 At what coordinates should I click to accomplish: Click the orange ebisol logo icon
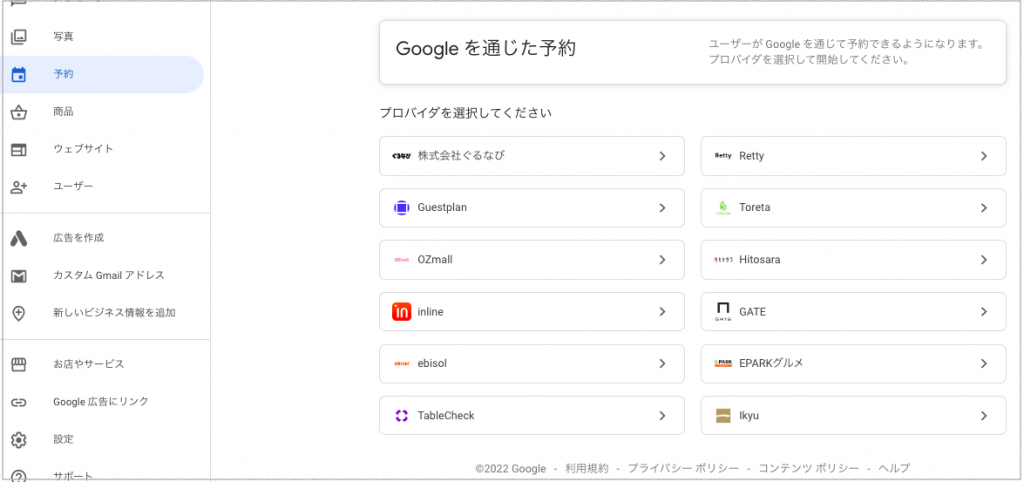pyautogui.click(x=401, y=364)
